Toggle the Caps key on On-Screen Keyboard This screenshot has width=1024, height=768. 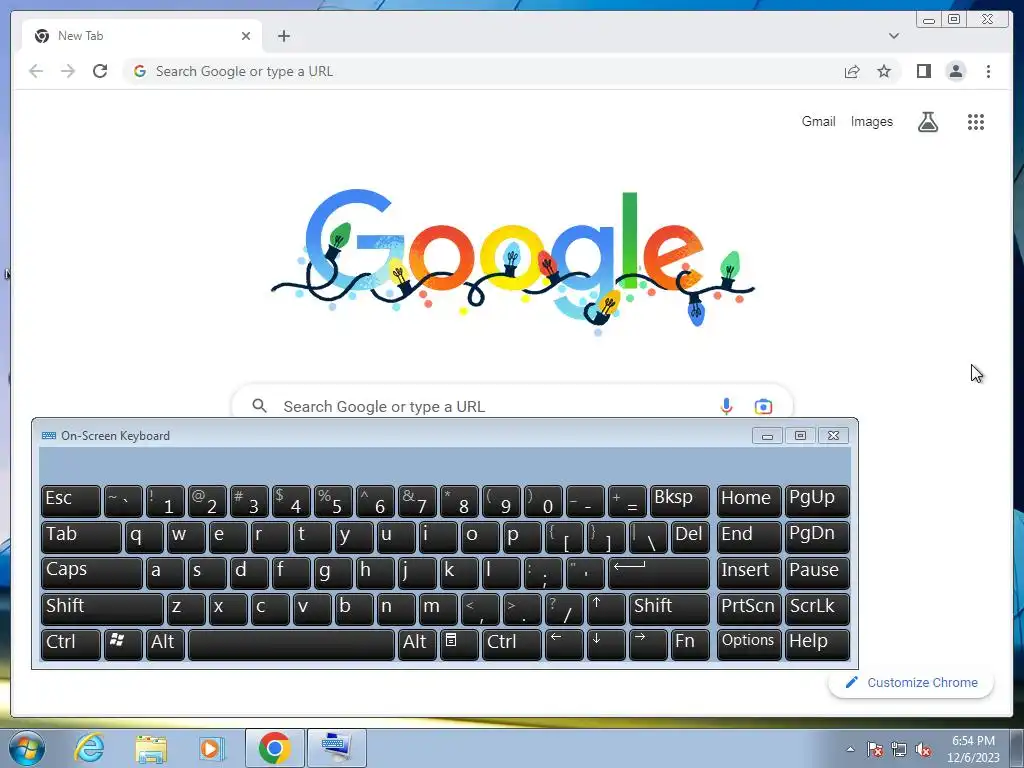tap(91, 573)
